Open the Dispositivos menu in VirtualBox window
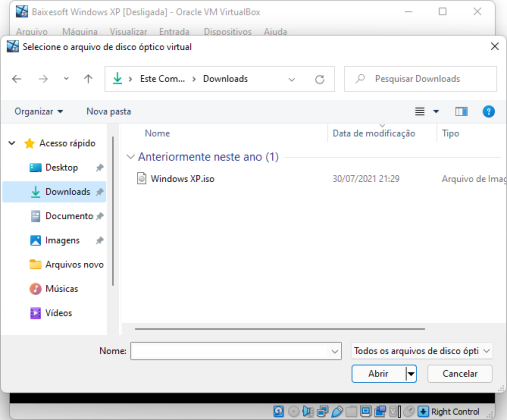 coord(227,32)
